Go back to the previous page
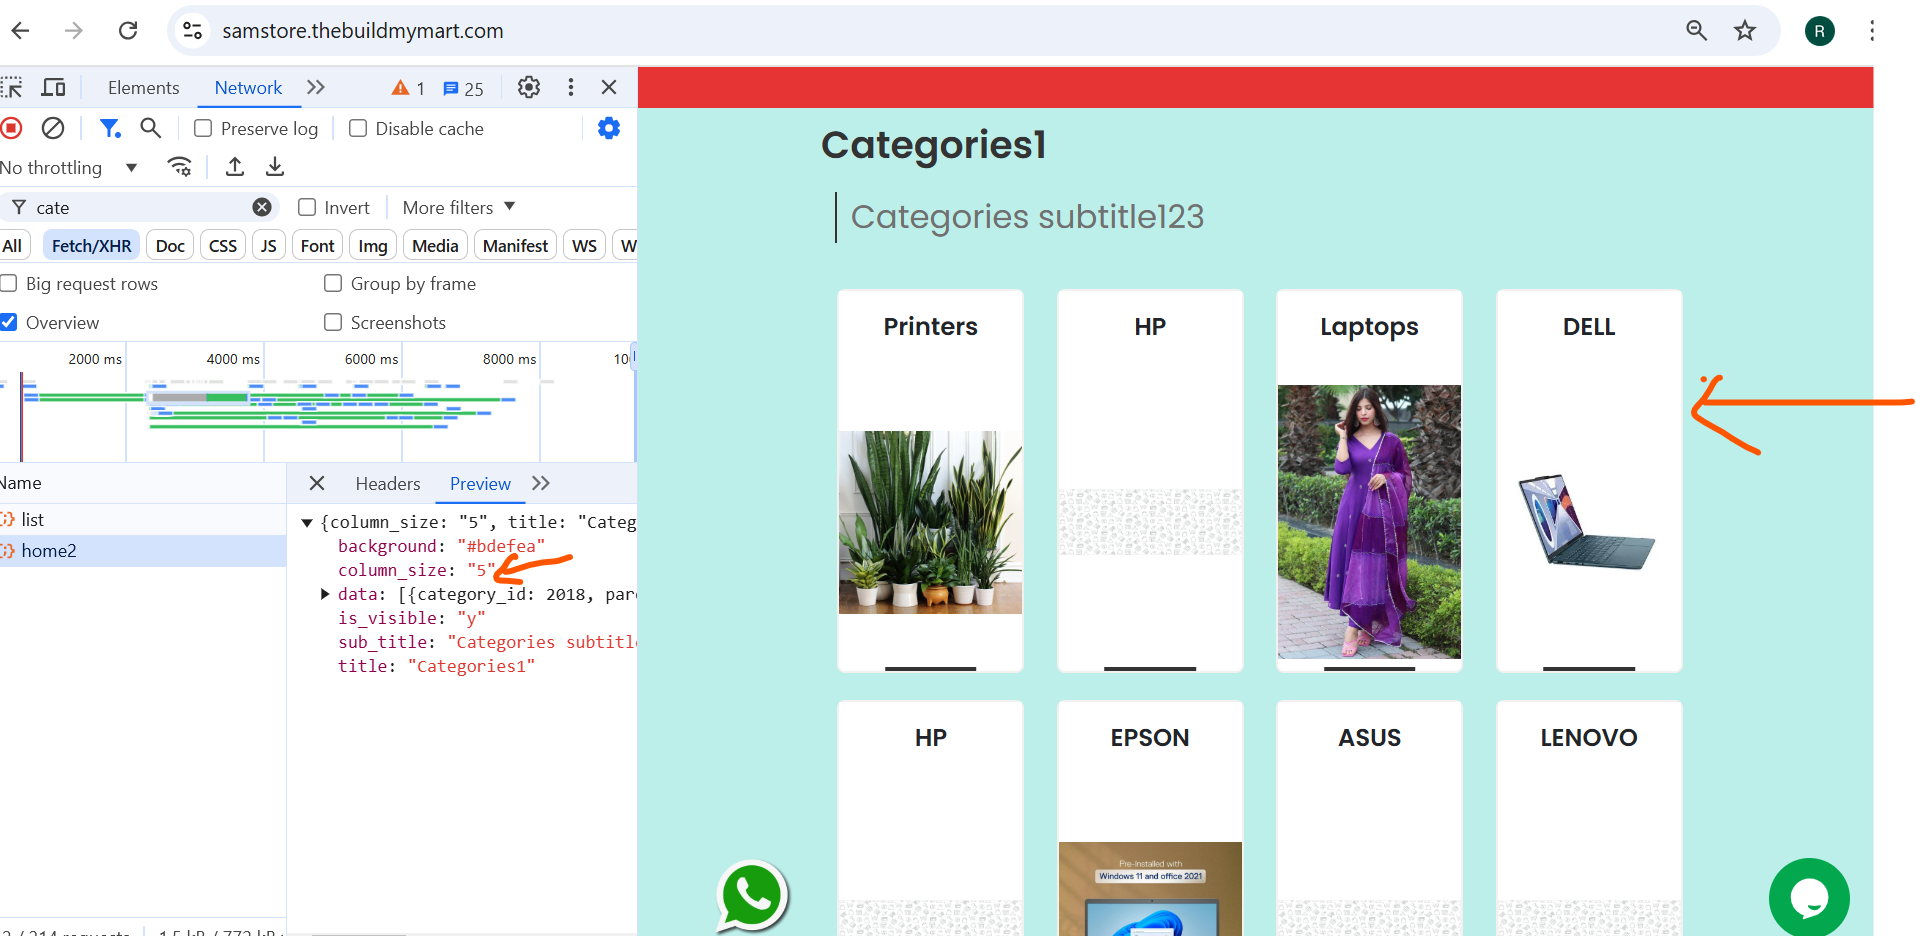Image resolution: width=1916 pixels, height=936 pixels. 21,31
